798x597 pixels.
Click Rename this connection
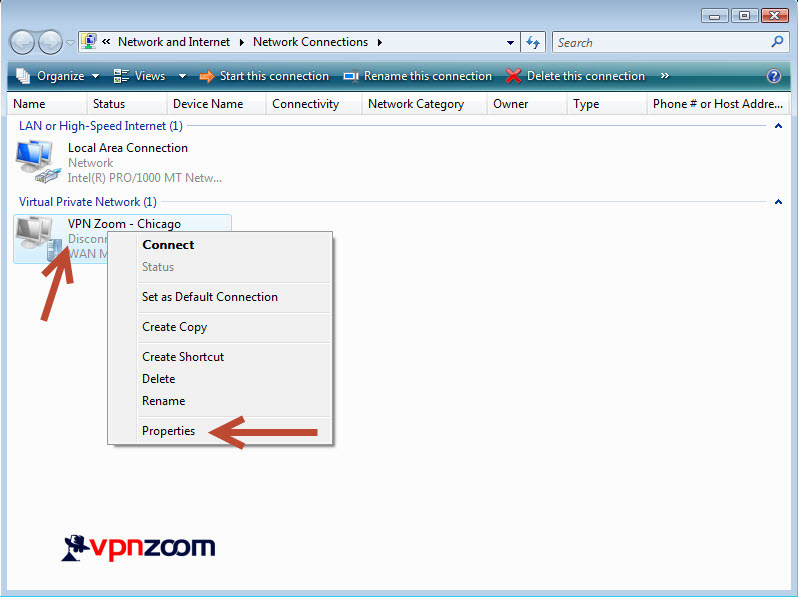tap(417, 76)
